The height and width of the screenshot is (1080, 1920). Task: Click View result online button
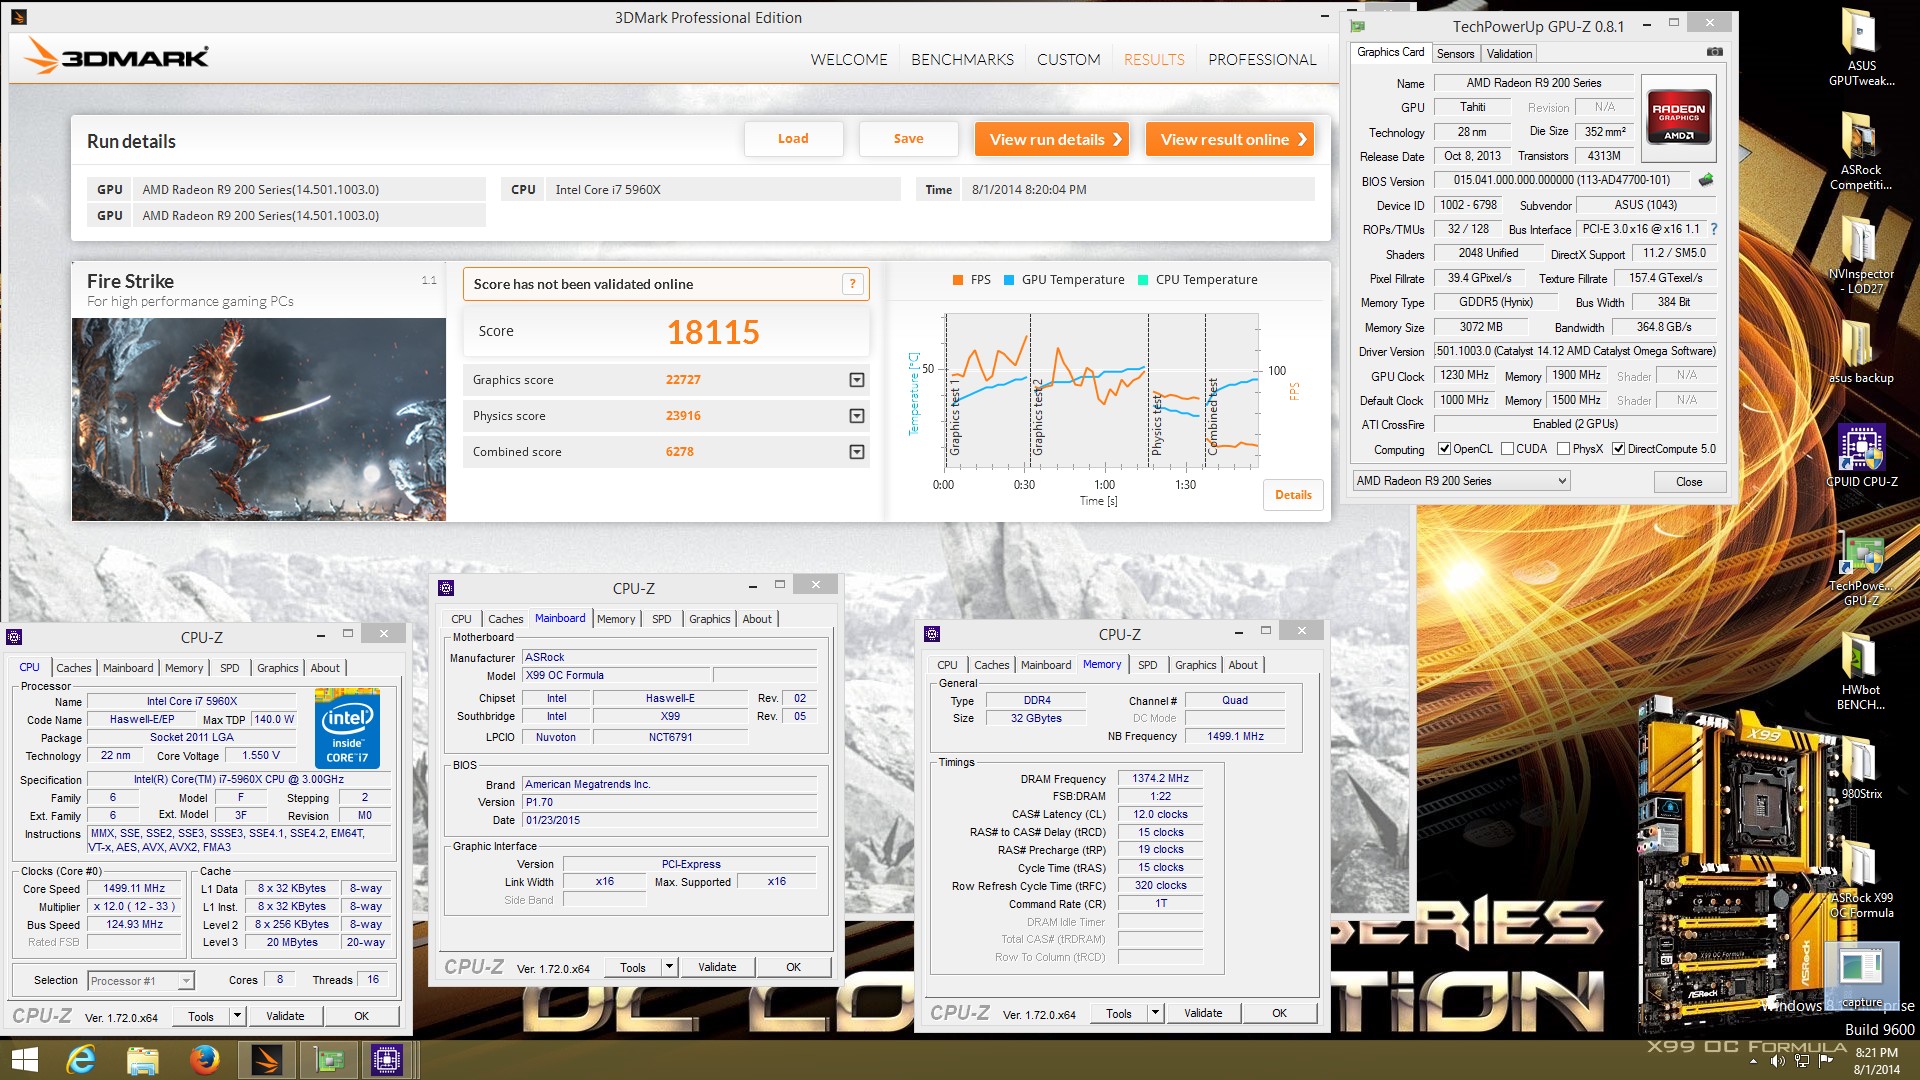coord(1230,139)
